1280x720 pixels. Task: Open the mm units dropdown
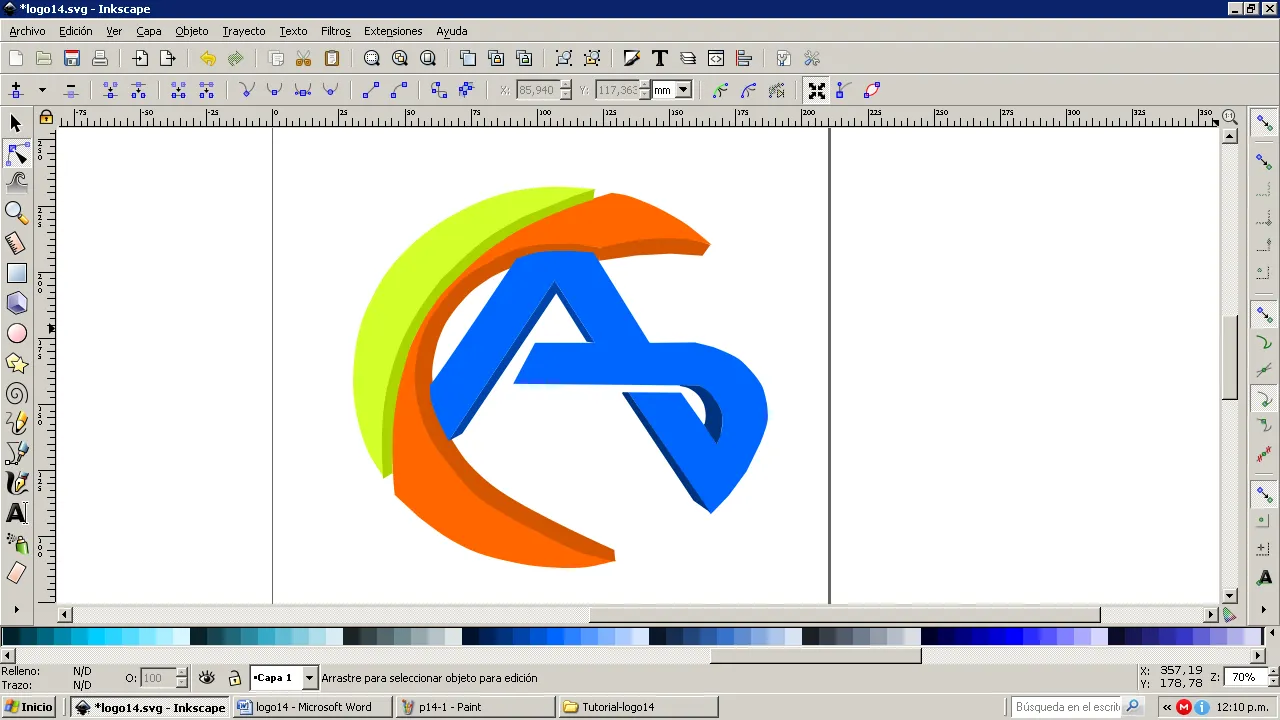(x=672, y=90)
